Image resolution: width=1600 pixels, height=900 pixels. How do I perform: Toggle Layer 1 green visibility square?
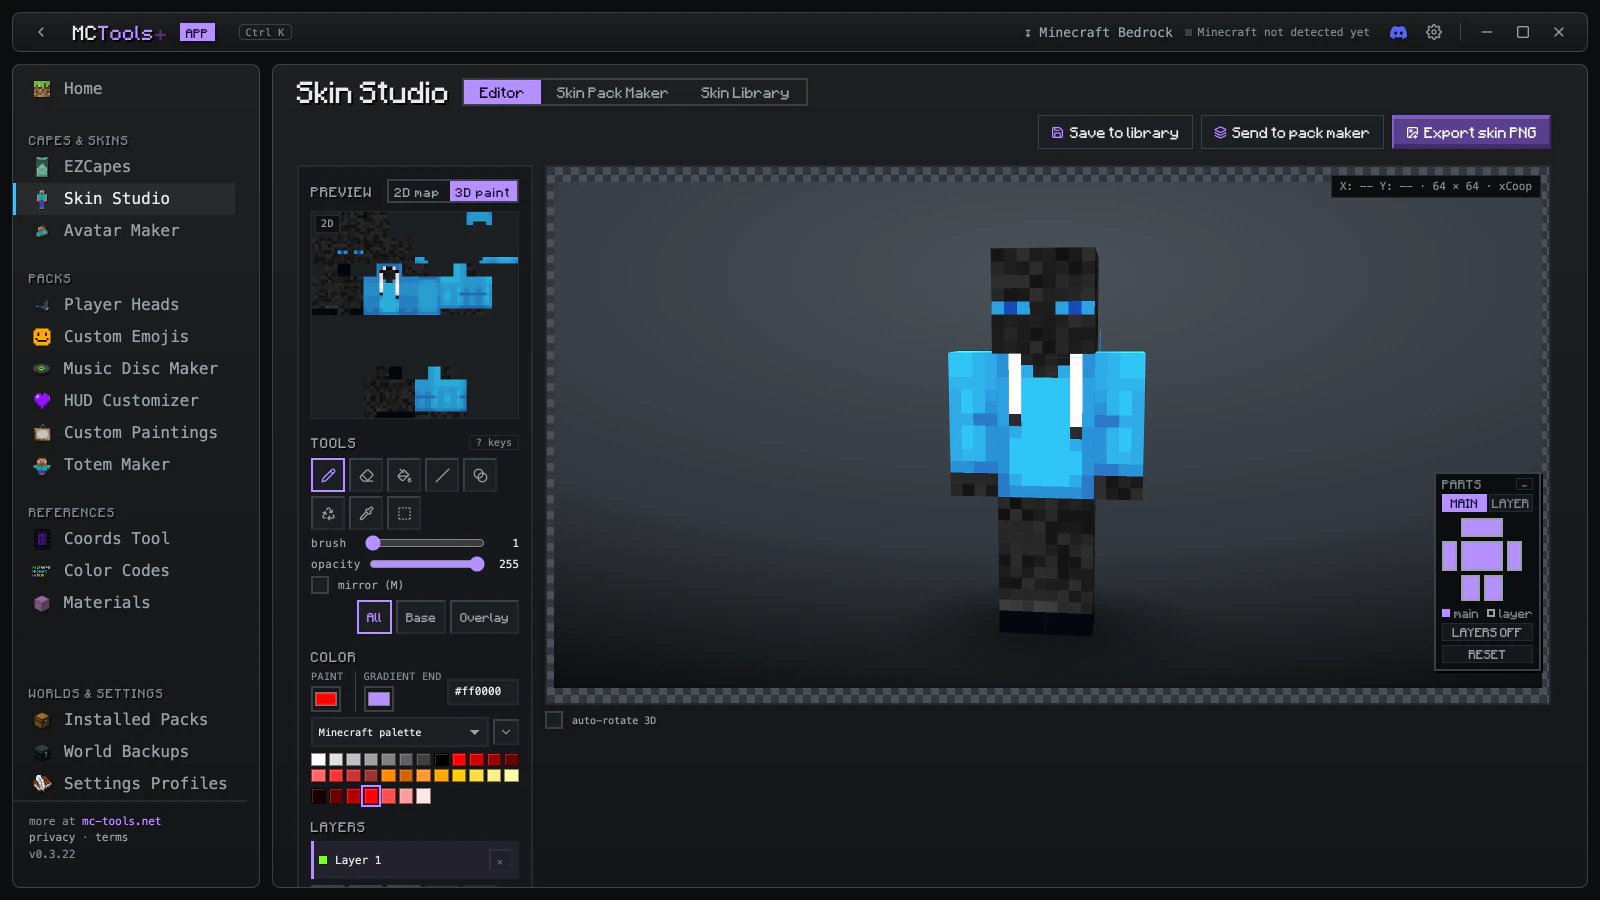coord(323,860)
